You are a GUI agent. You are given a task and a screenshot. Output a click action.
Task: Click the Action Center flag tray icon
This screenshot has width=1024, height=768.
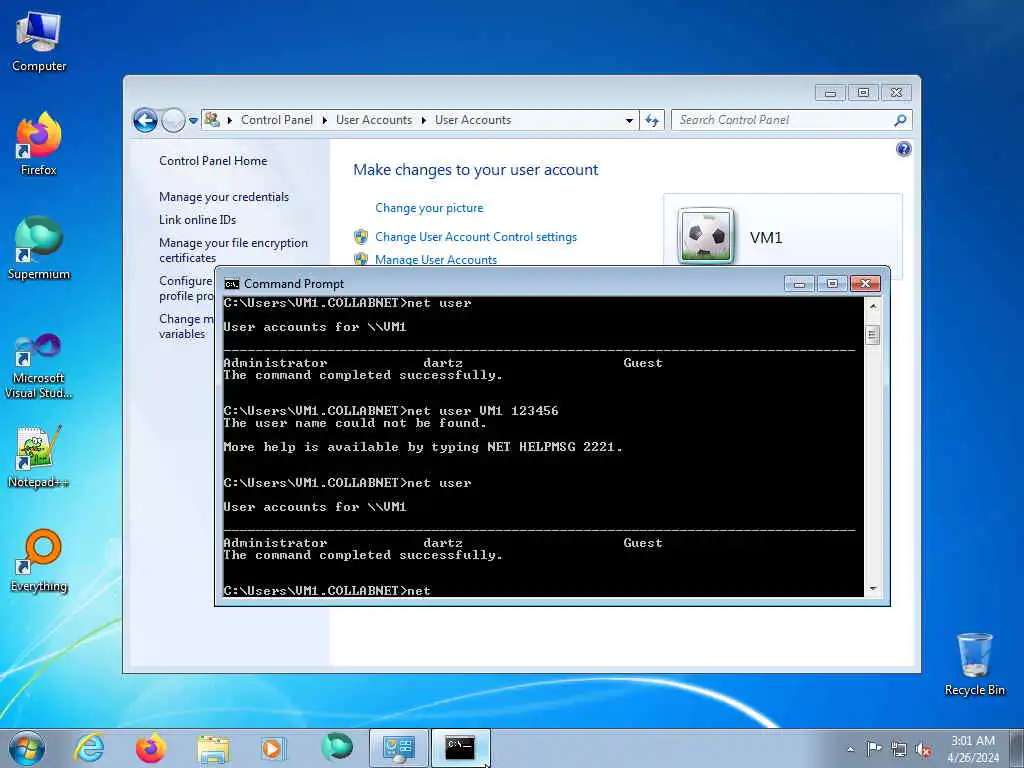[x=873, y=748]
